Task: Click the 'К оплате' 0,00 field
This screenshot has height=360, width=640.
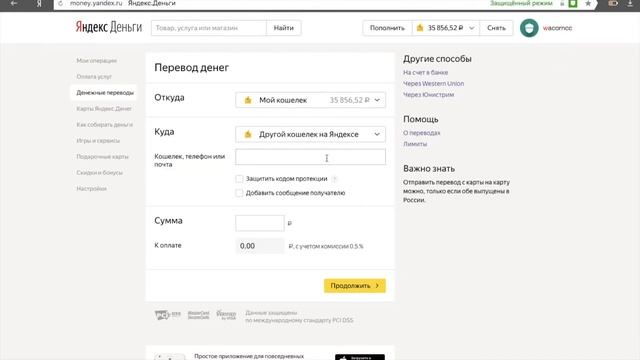Action: [260, 246]
